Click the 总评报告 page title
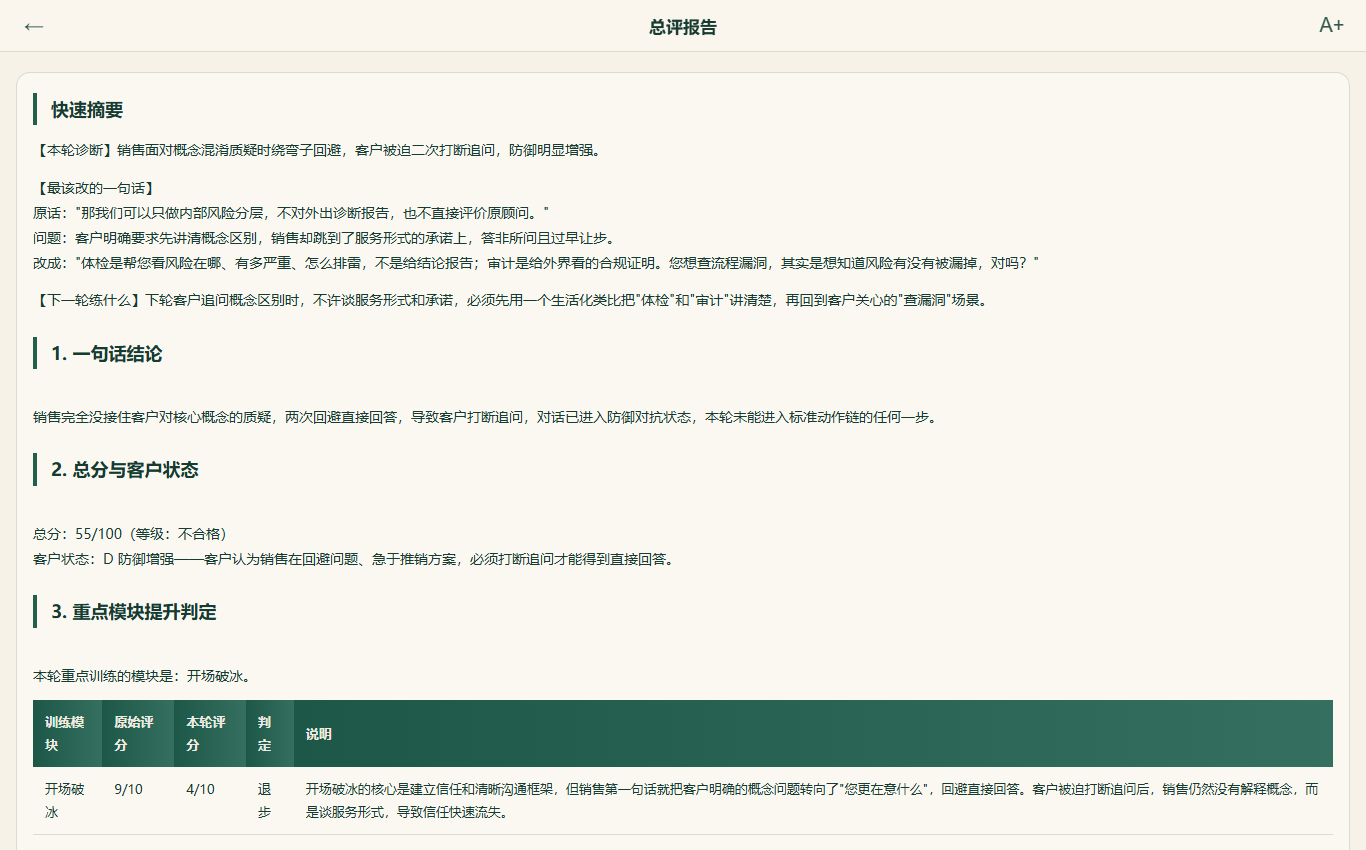 (683, 27)
